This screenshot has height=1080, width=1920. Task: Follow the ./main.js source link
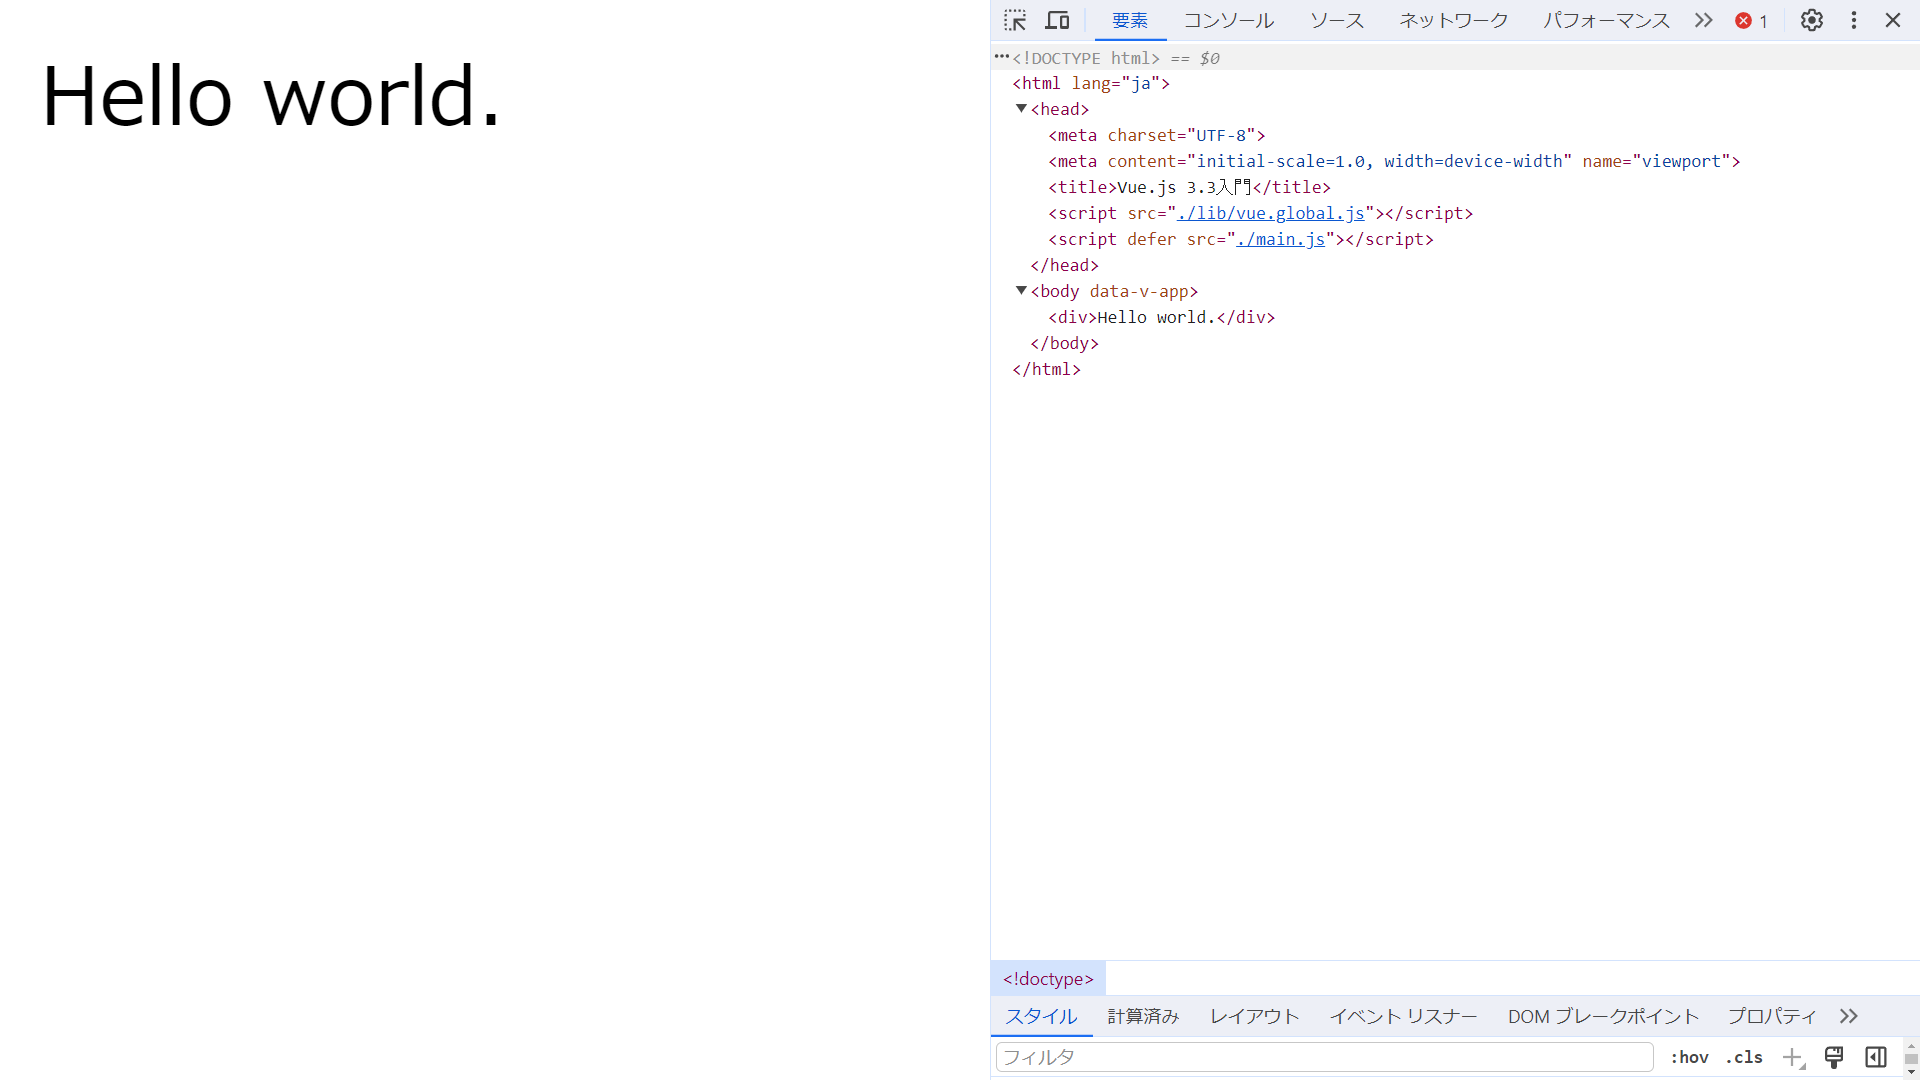click(1280, 239)
